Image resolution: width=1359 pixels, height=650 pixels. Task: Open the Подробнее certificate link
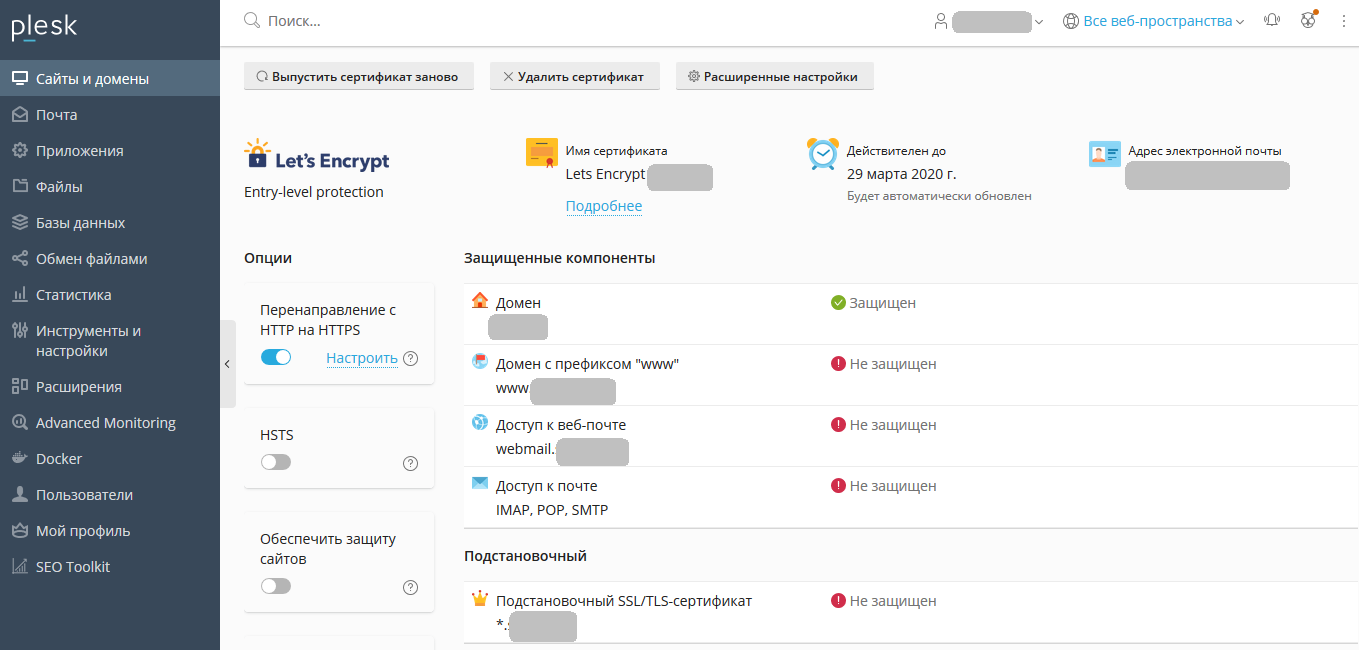point(604,206)
